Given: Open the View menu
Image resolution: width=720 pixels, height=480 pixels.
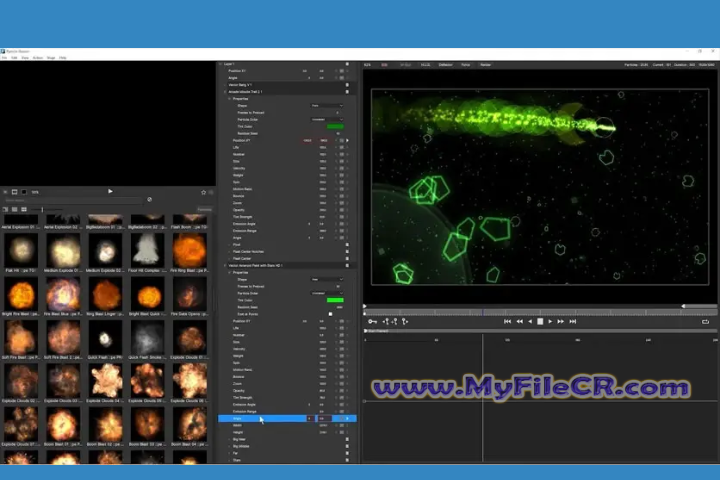Looking at the screenshot, I should coord(25,58).
